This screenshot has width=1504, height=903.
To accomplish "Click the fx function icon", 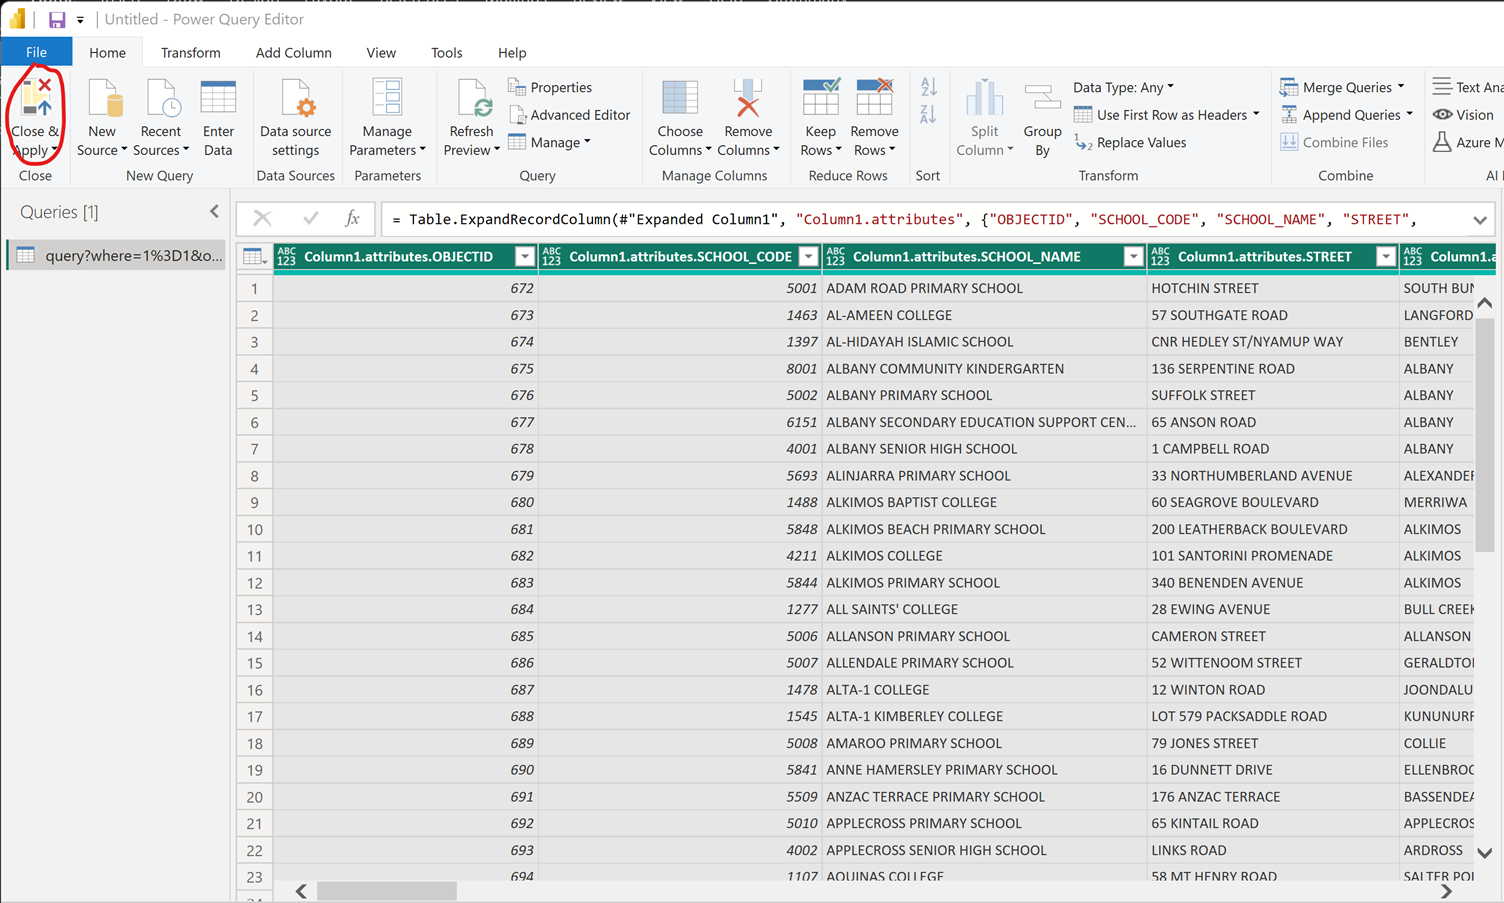I will click(352, 218).
